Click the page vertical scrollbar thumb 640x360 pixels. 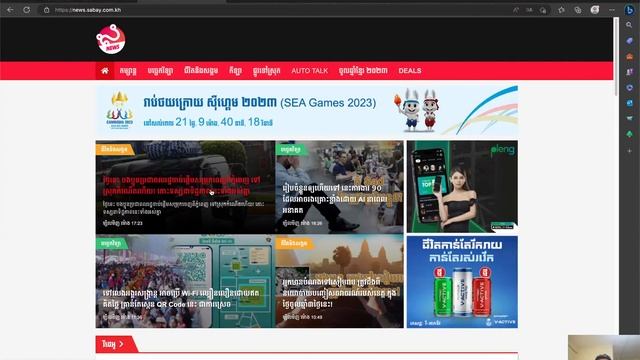tap(616, 57)
